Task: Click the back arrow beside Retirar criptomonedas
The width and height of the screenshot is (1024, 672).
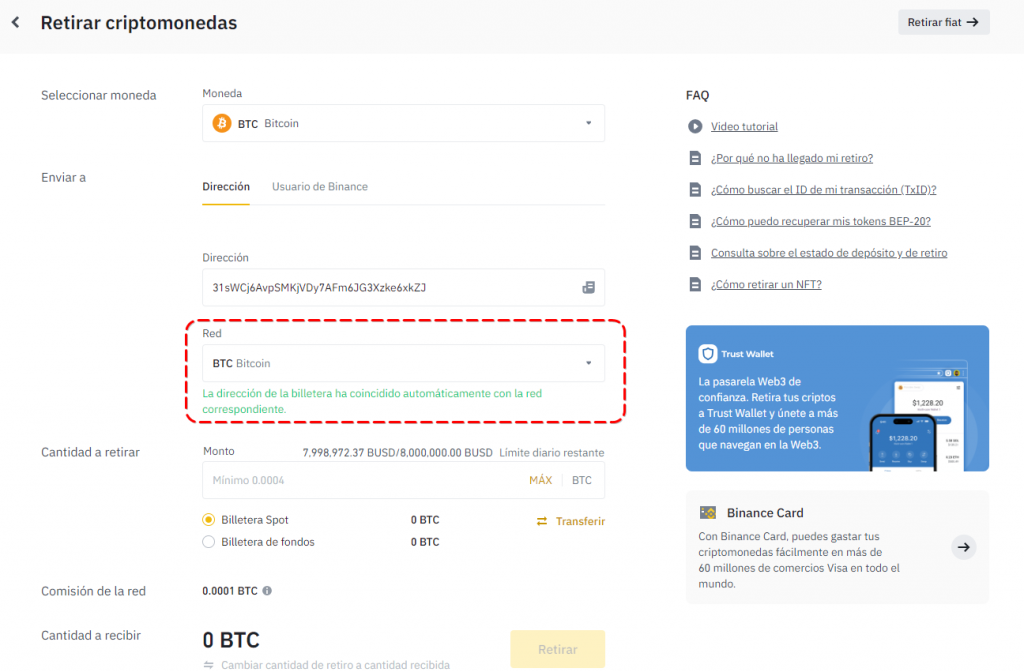Action: (x=16, y=22)
